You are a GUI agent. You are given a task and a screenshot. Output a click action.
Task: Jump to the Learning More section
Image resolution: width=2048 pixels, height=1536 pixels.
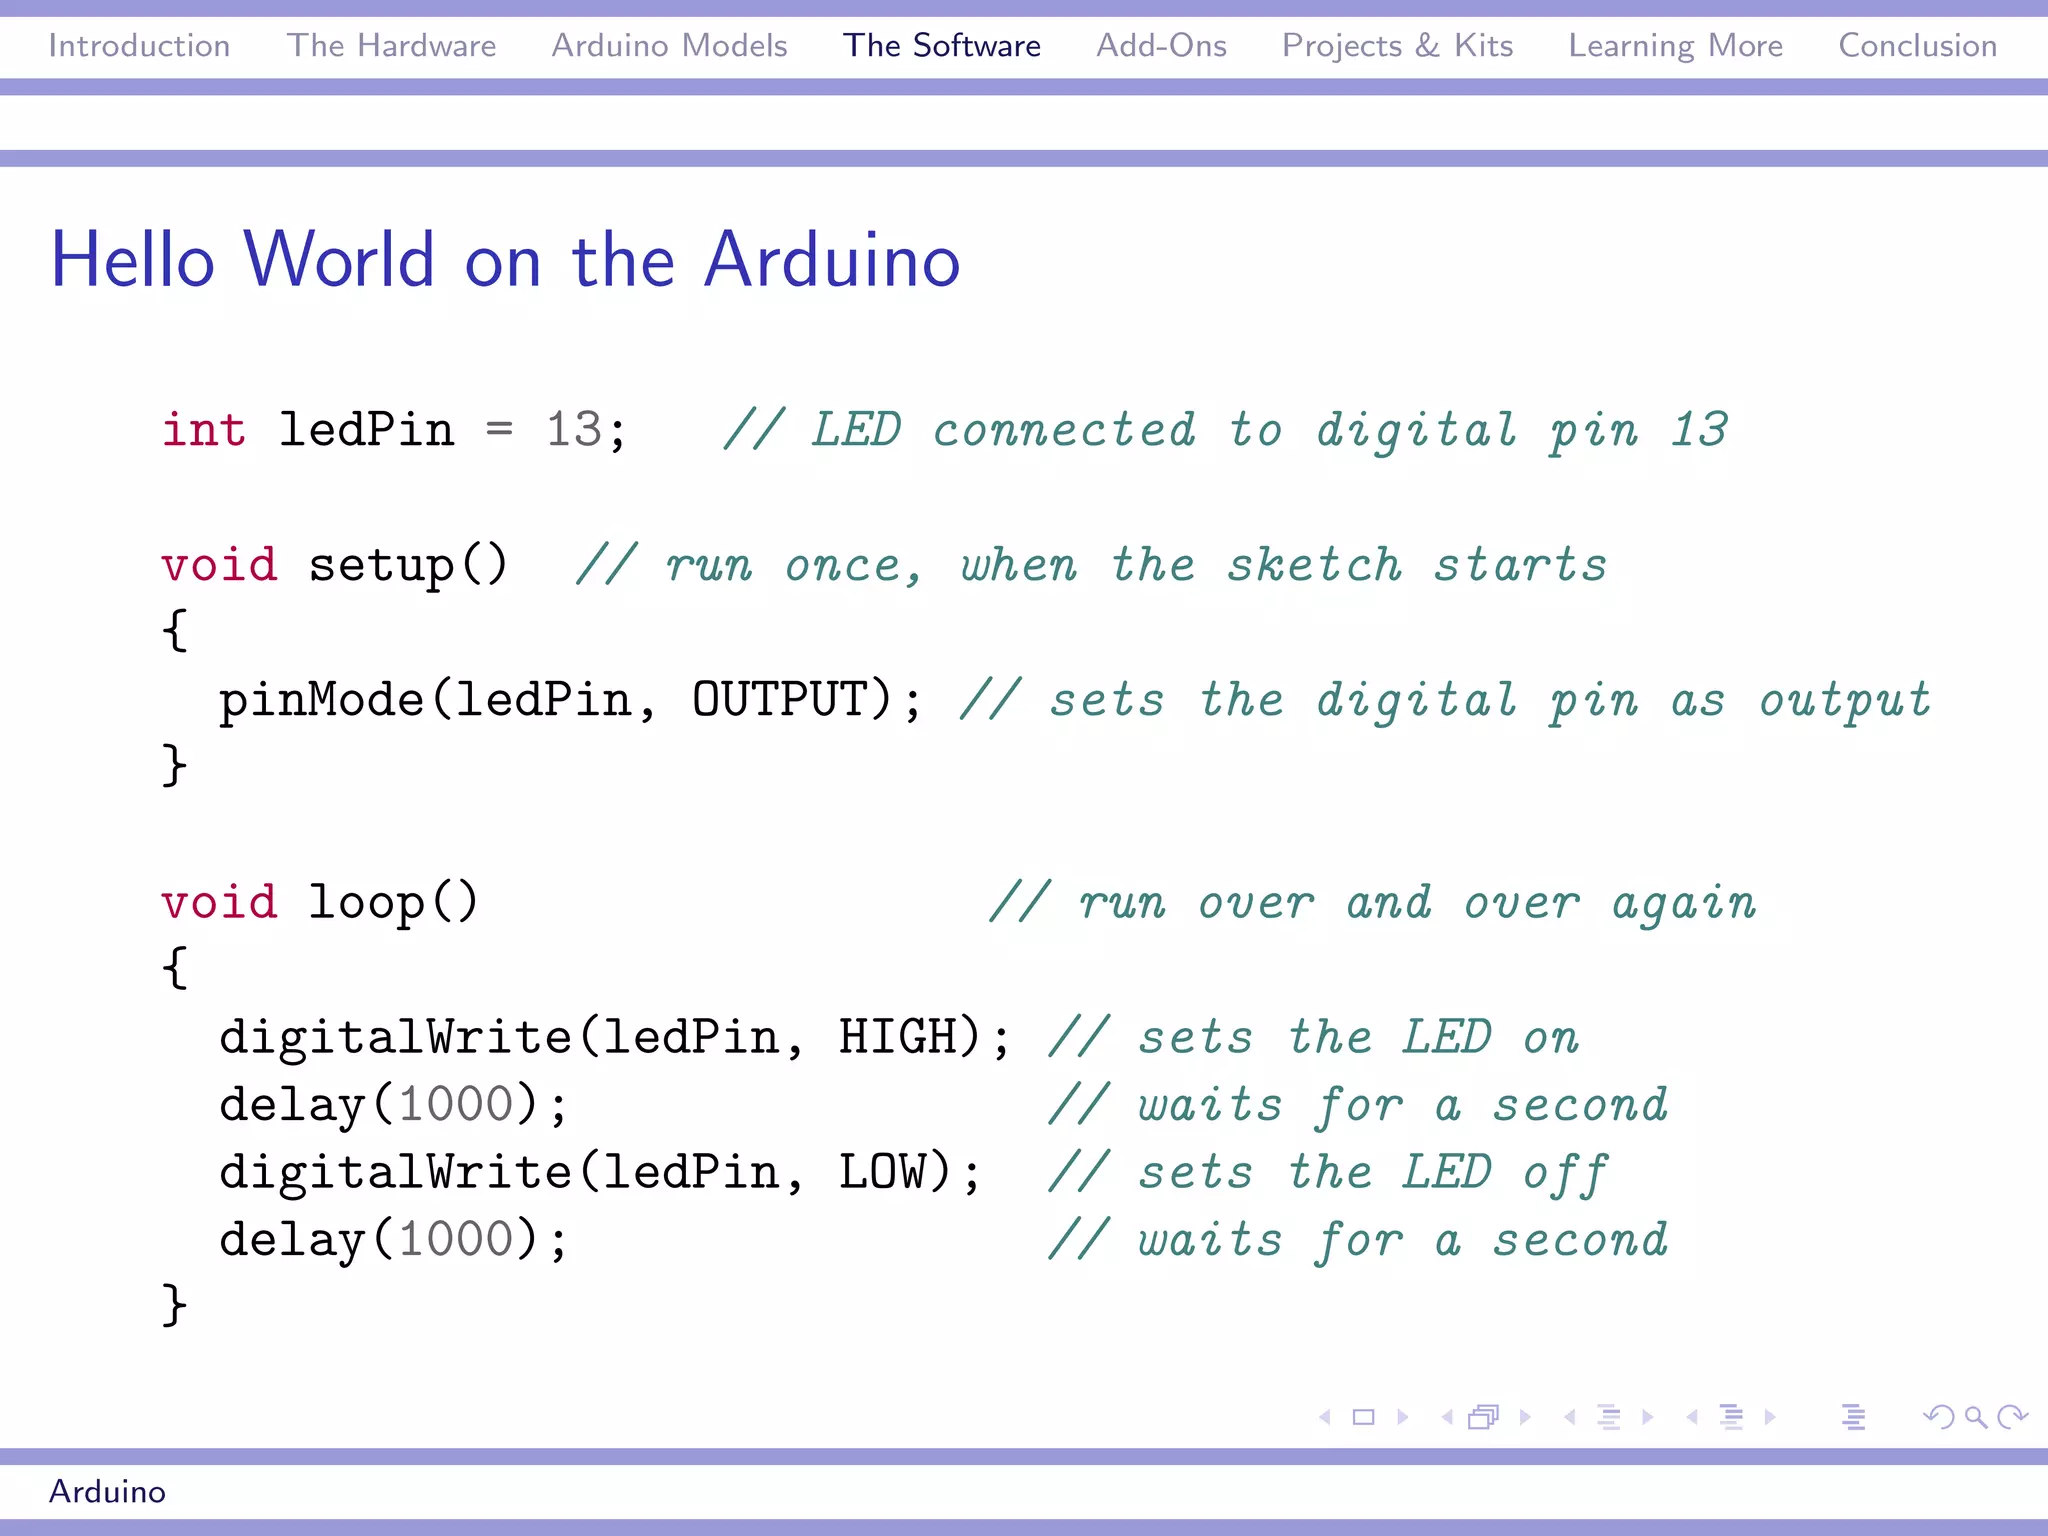[x=1675, y=46]
